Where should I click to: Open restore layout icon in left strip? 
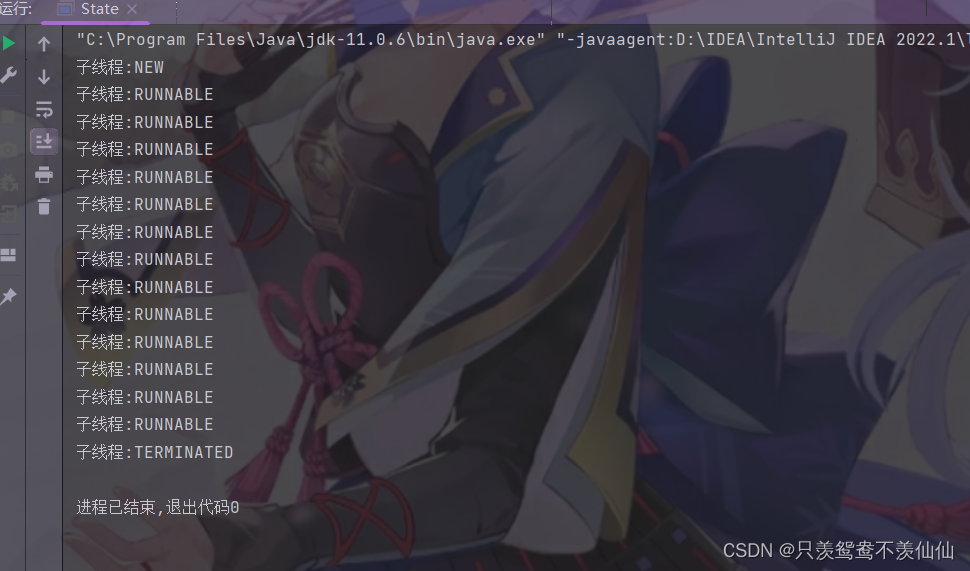click(9, 255)
